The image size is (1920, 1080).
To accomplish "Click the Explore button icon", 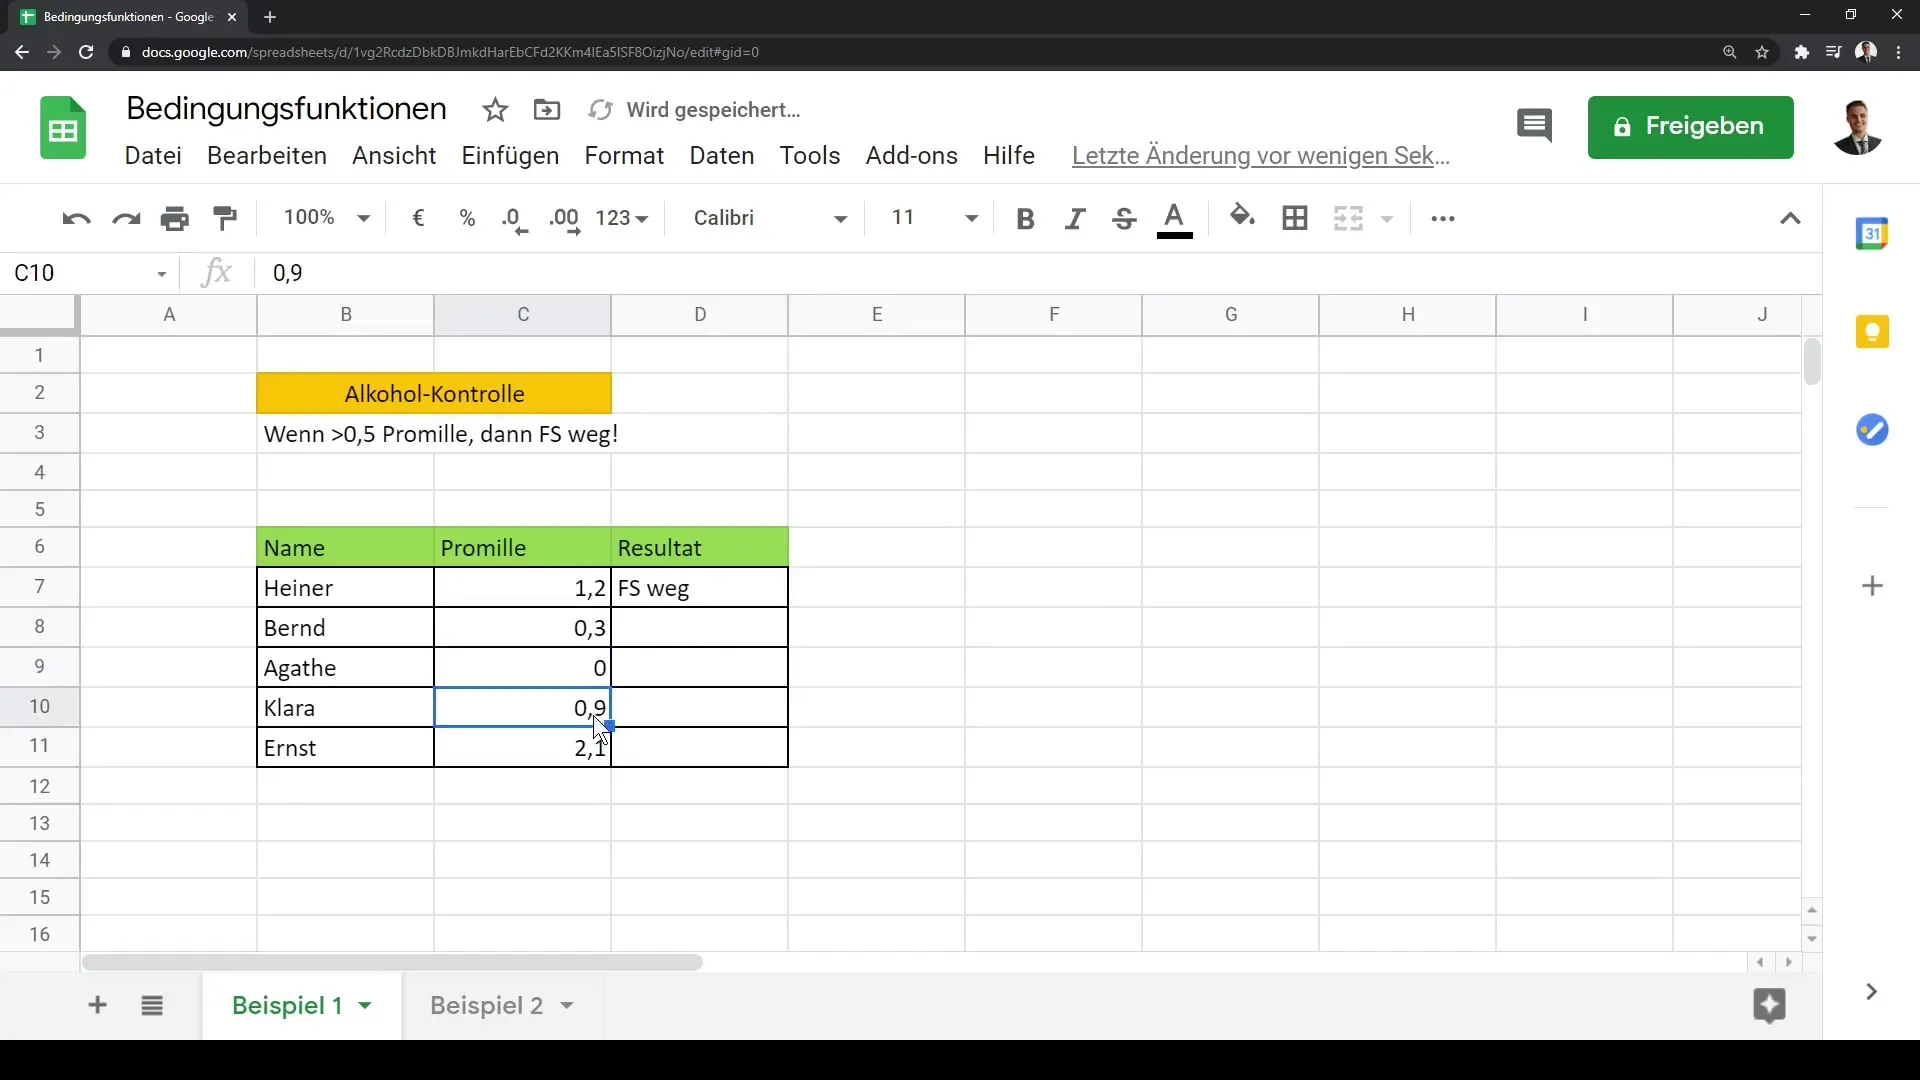I will [x=1769, y=1005].
